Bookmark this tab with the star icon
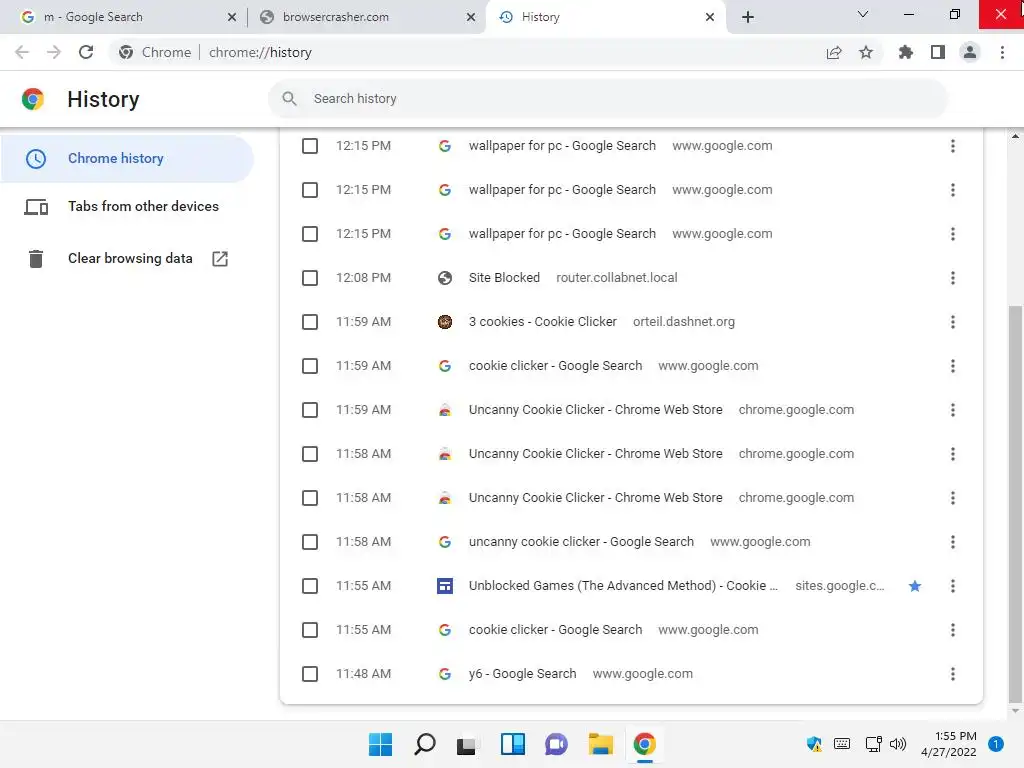This screenshot has width=1024, height=768. coord(866,52)
